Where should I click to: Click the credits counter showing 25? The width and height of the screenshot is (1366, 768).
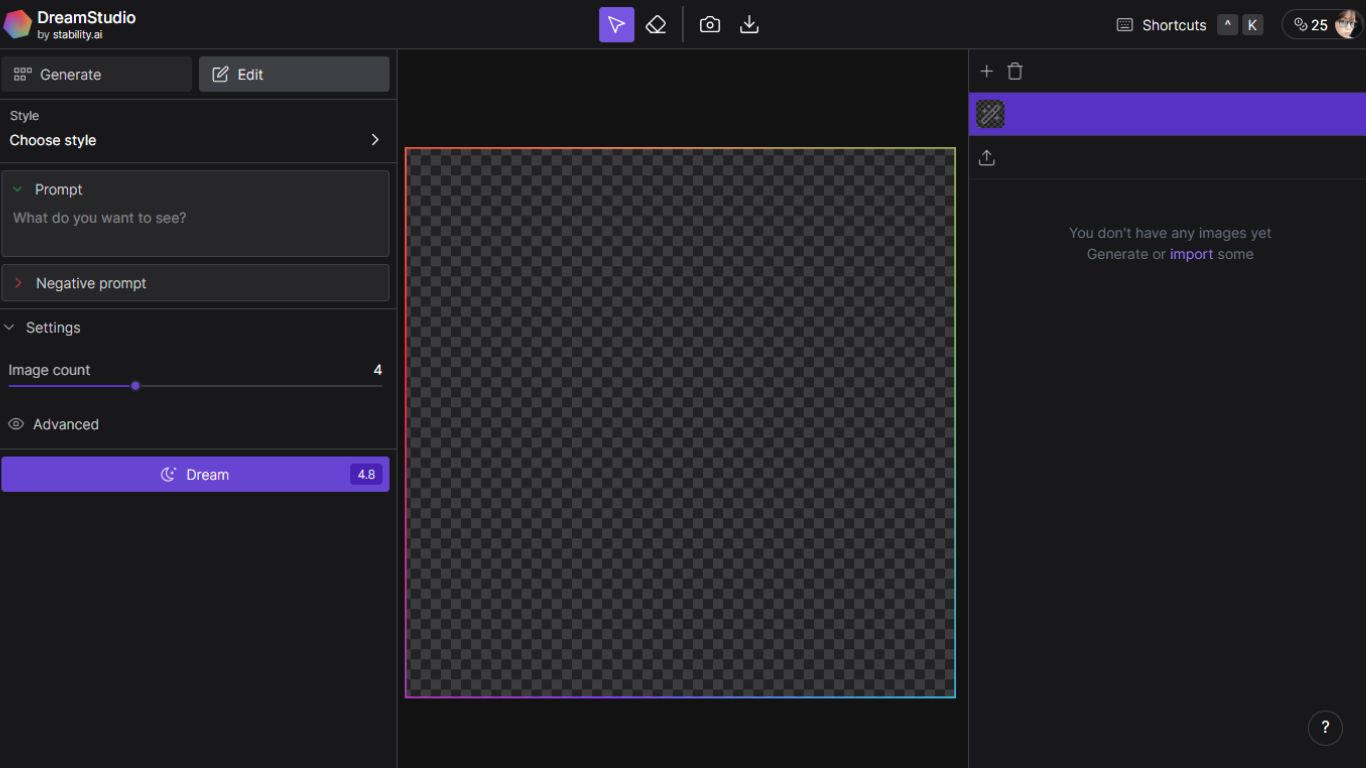tap(1310, 25)
